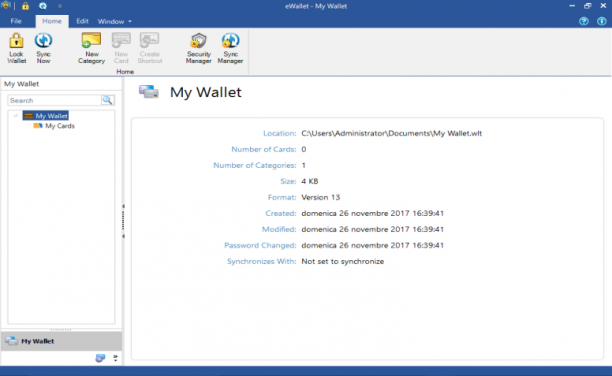Switch to the Home ribbon tab
Image resolution: width=612 pixels, height=376 pixels.
pyautogui.click(x=52, y=21)
